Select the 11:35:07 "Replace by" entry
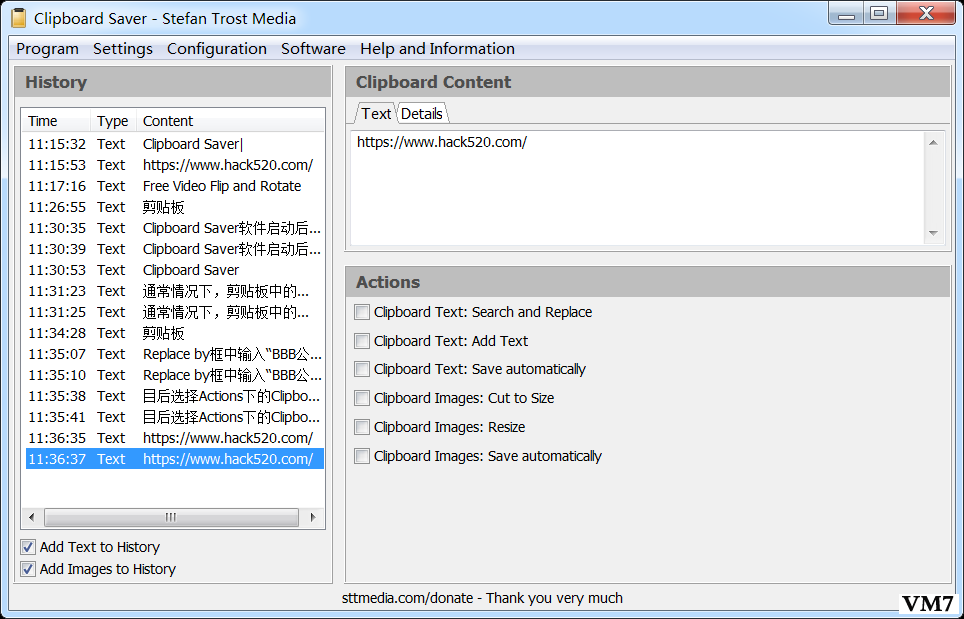The image size is (964, 619). (175, 354)
